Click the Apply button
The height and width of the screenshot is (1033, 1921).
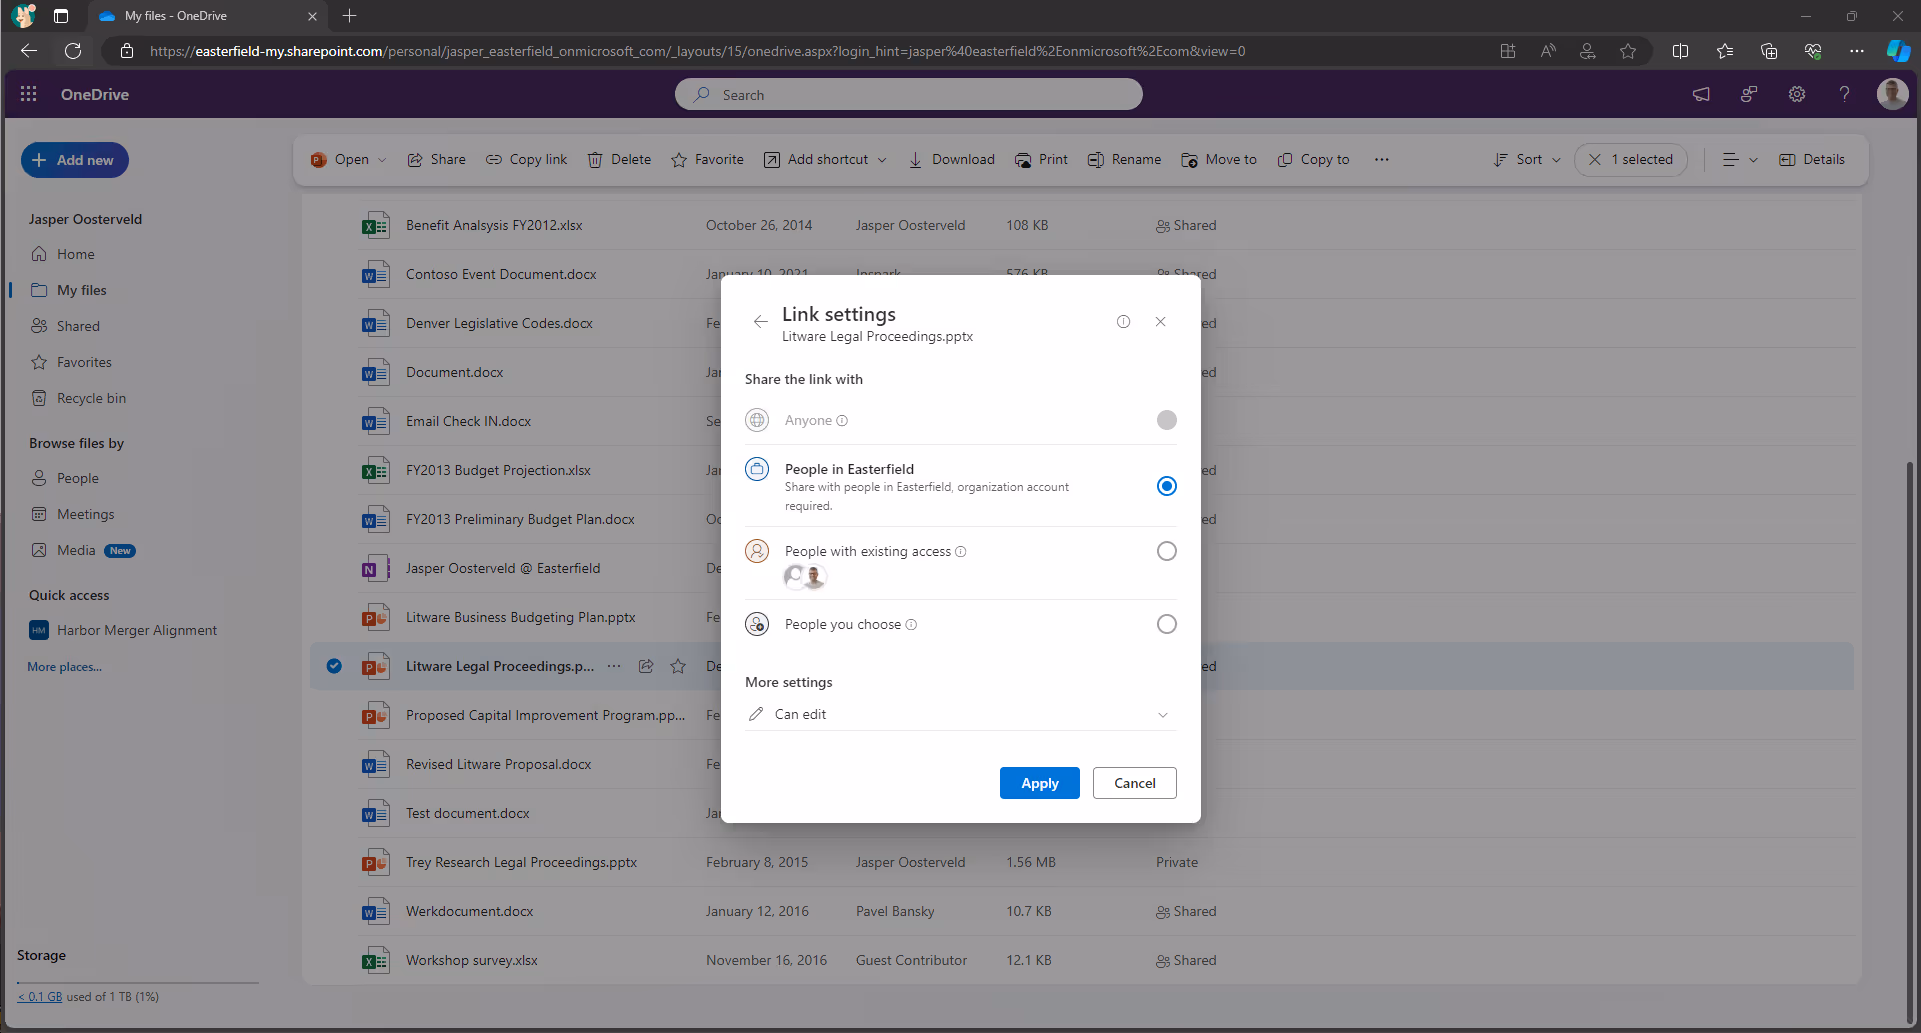[x=1039, y=783]
